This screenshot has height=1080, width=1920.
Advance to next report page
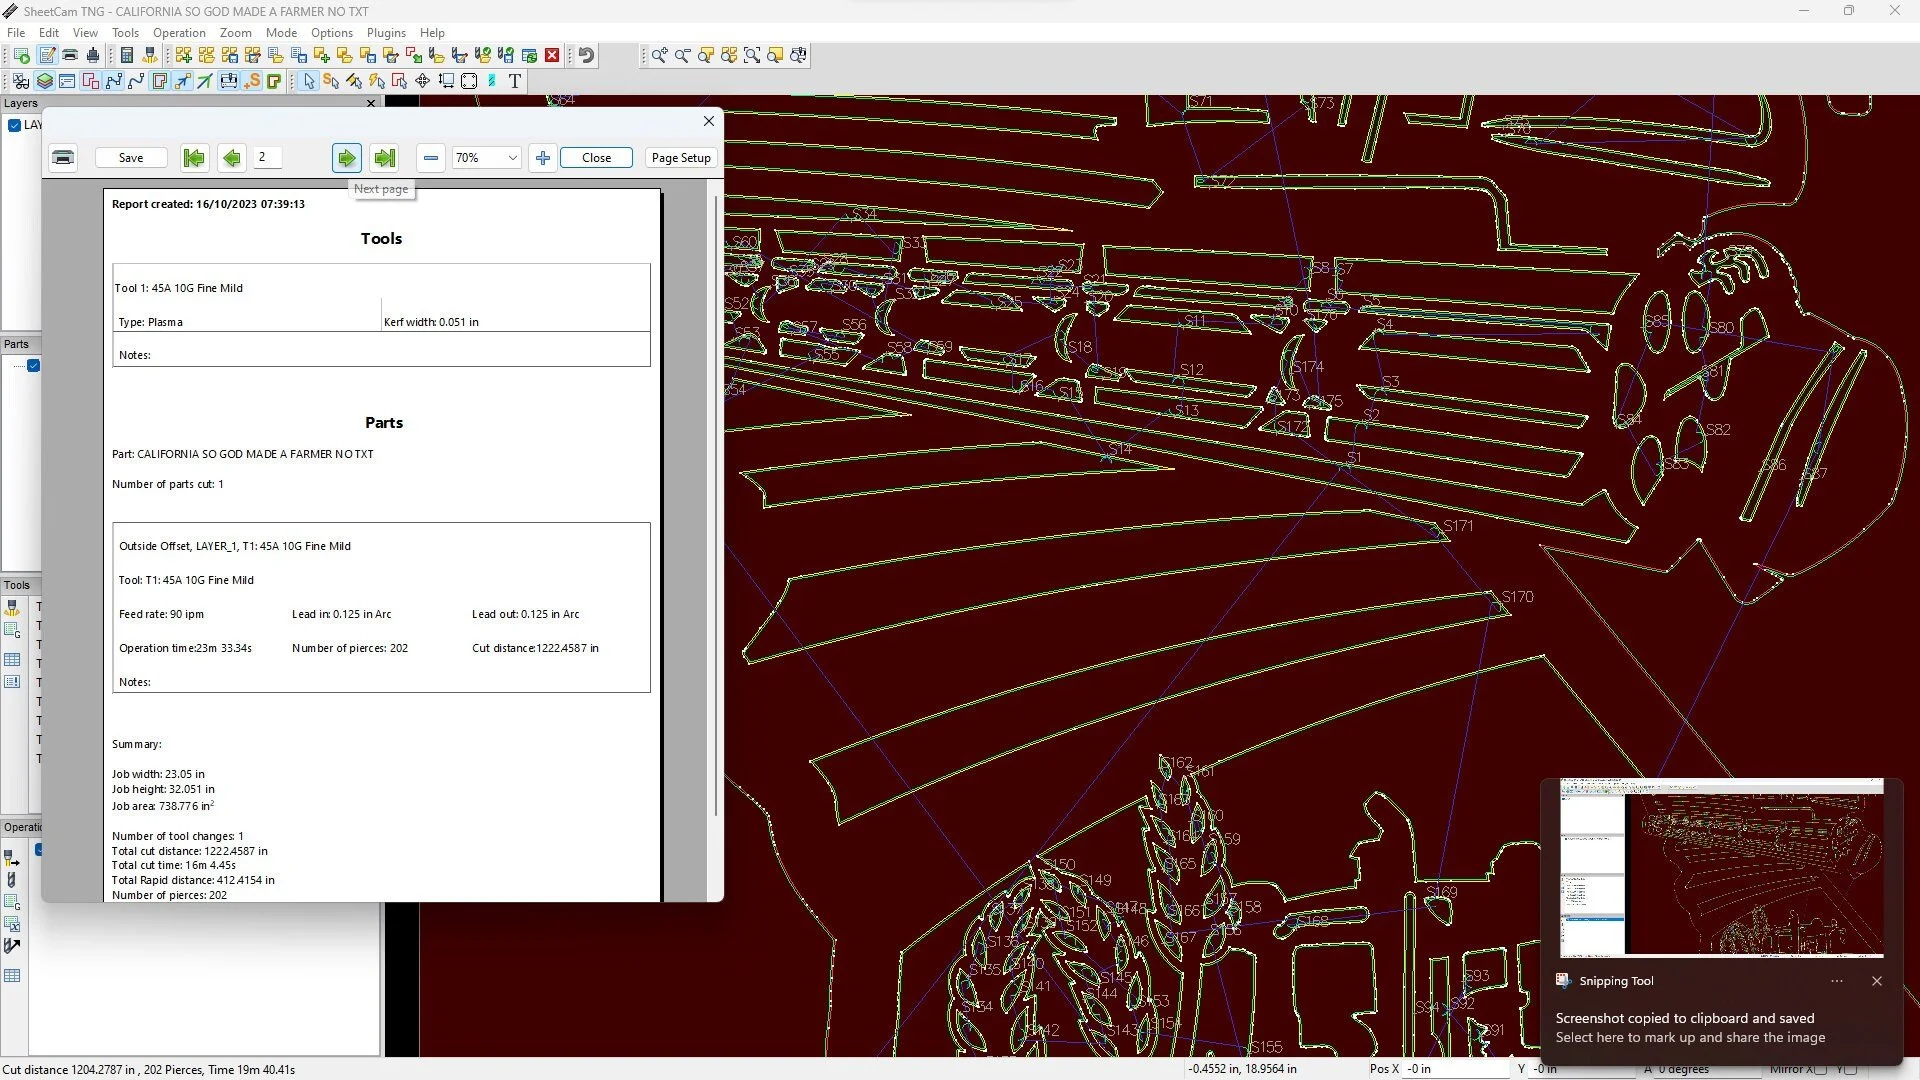point(346,158)
